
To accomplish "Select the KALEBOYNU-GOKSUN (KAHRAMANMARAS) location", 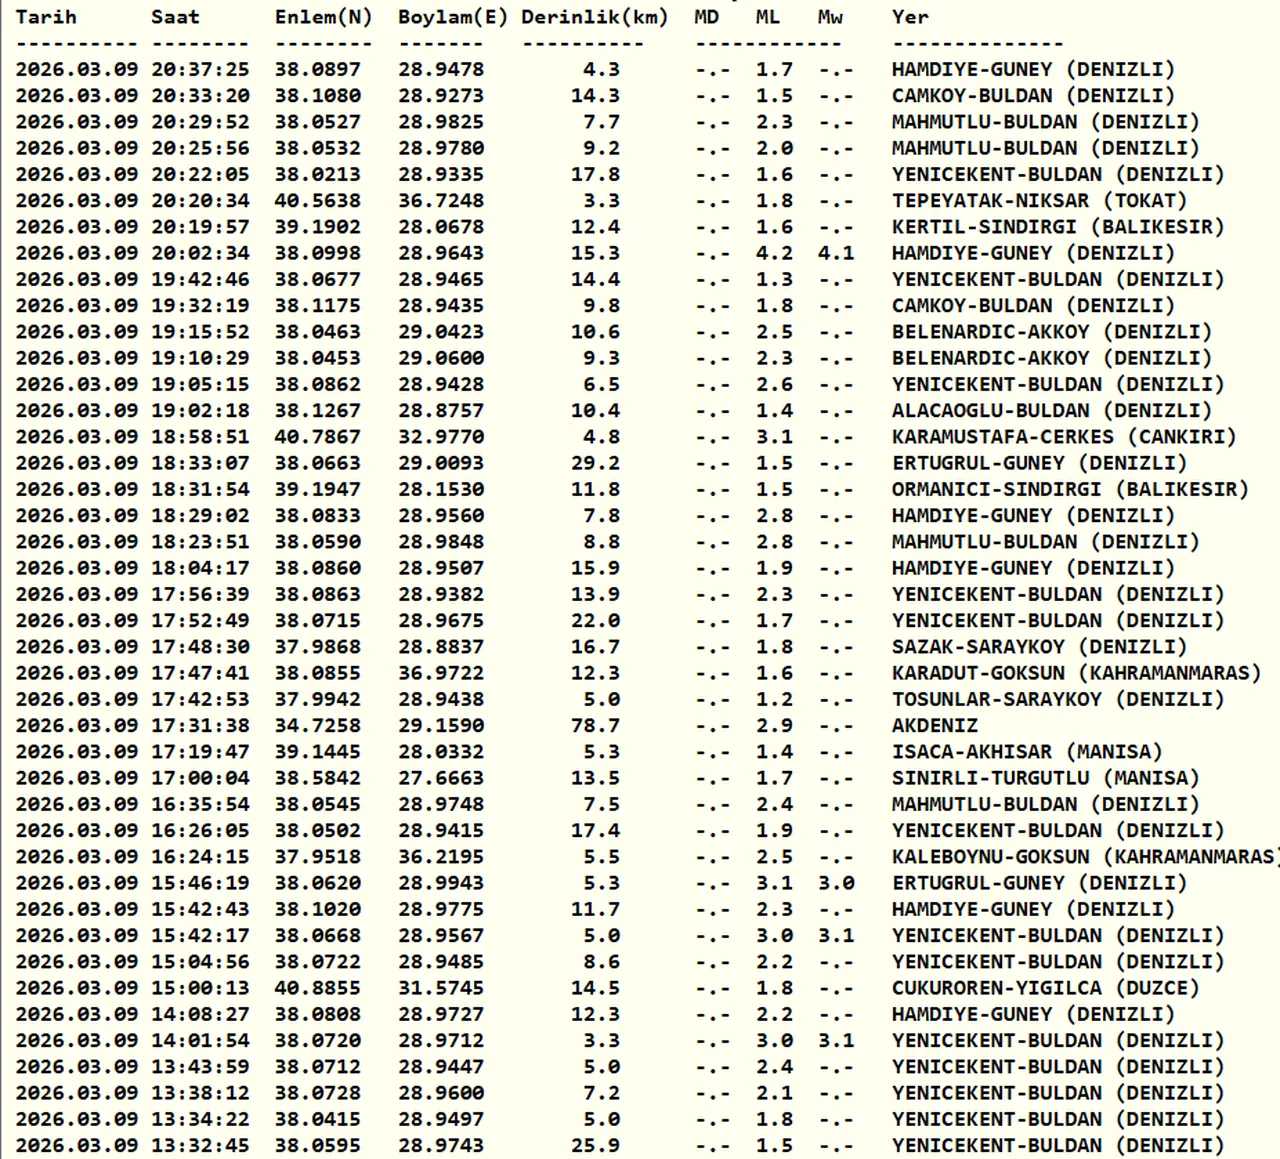I will click(1083, 857).
